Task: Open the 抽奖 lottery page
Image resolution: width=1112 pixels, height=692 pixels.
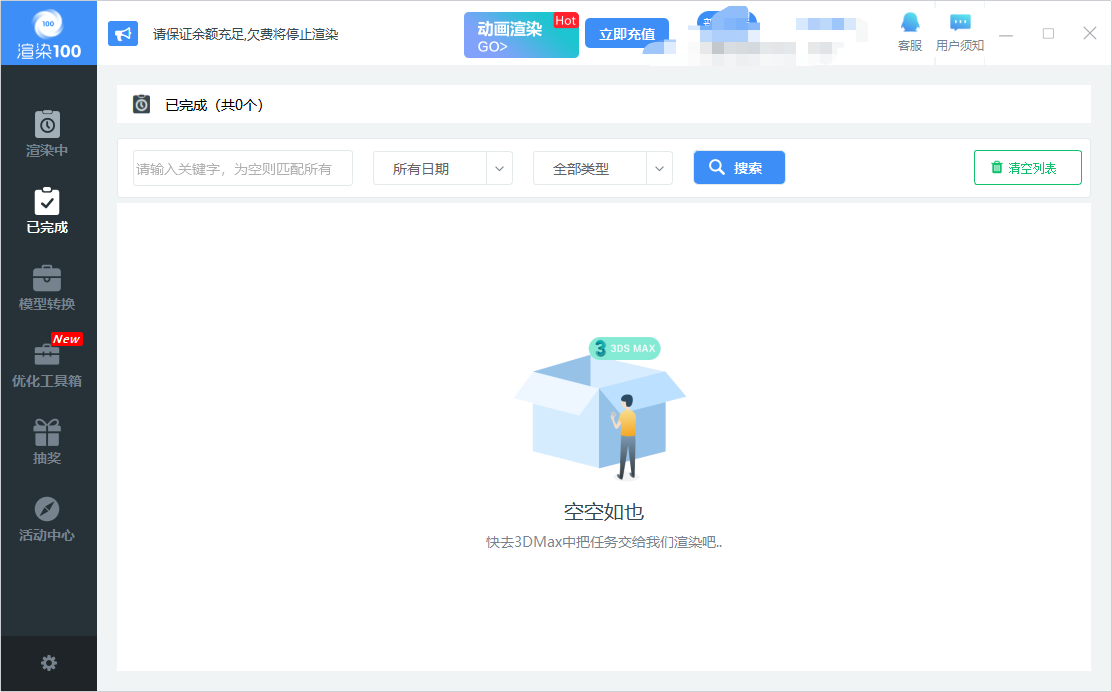Action: pos(48,440)
